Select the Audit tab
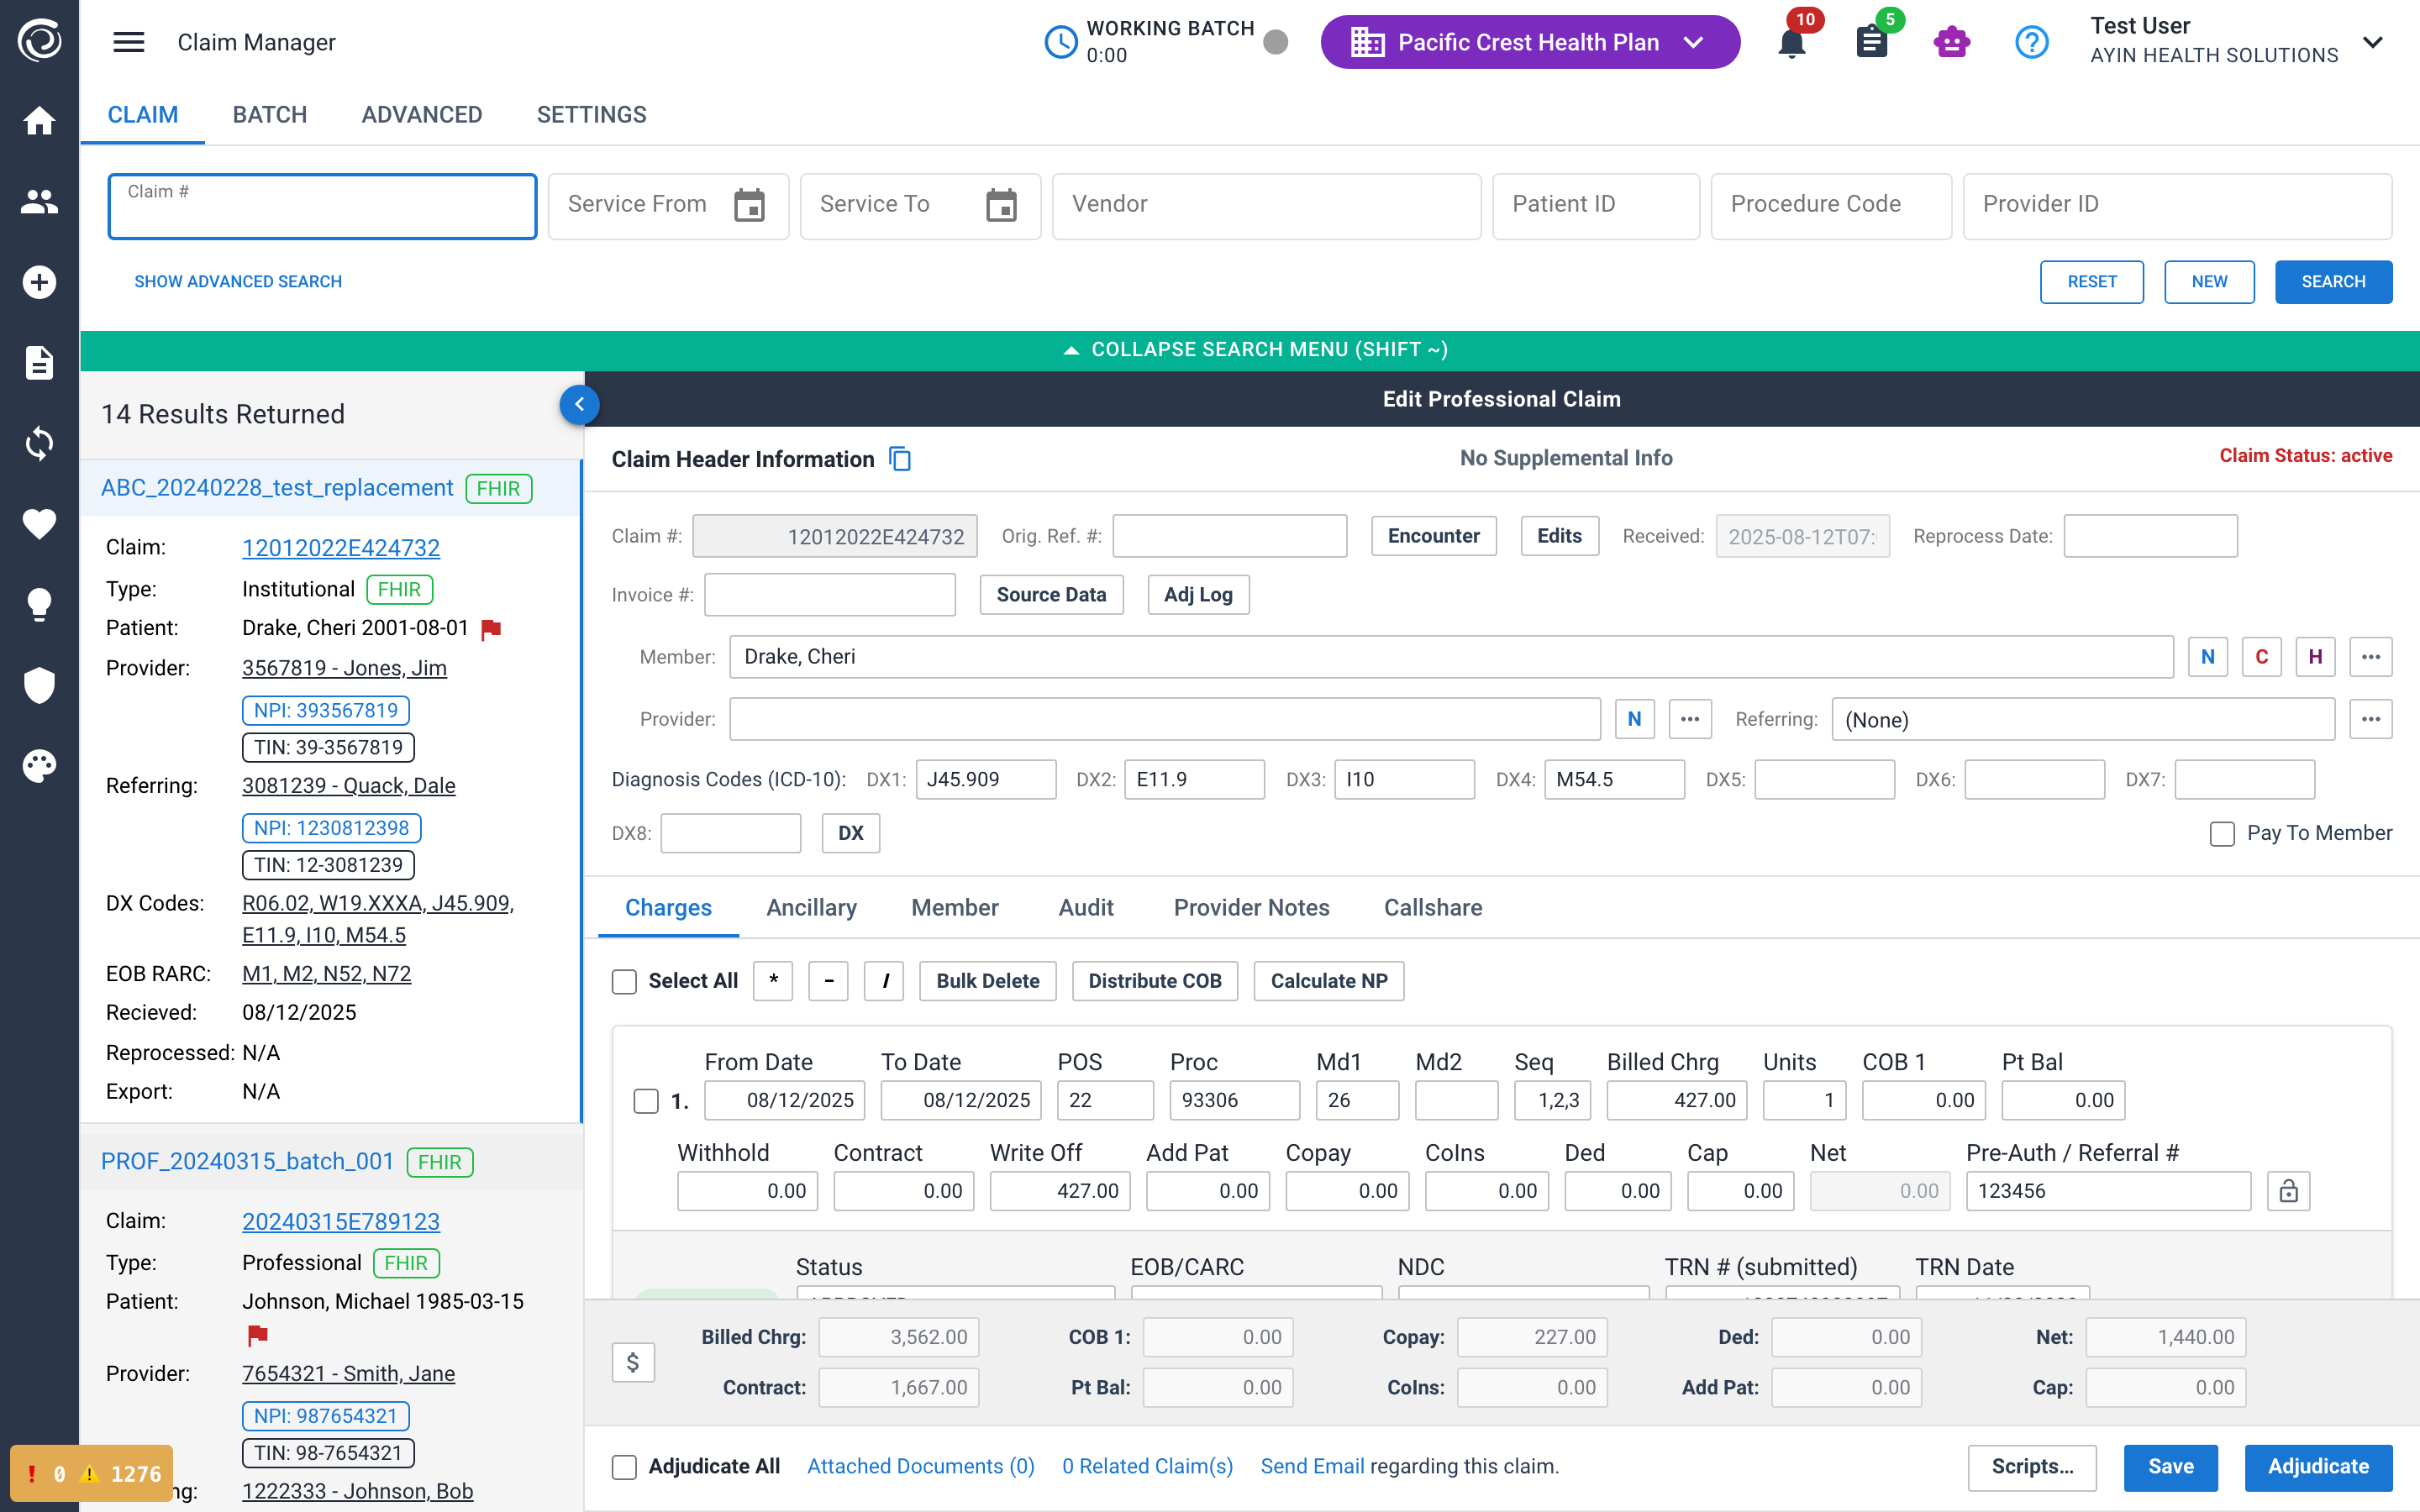2420x1512 pixels. click(1086, 908)
